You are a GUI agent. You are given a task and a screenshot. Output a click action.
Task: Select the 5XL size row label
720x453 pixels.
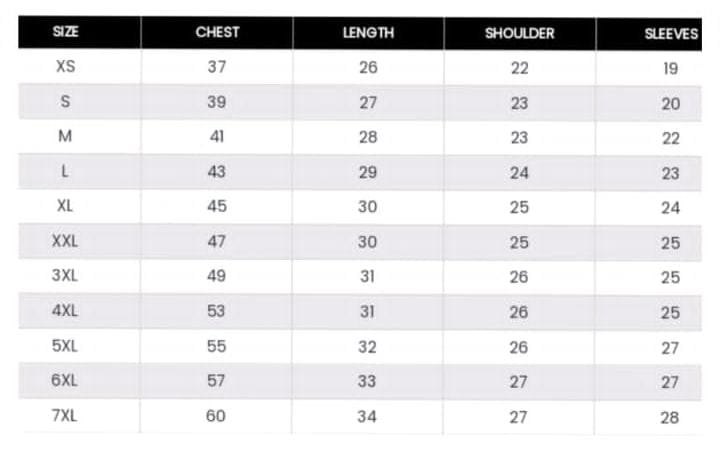click(x=65, y=345)
